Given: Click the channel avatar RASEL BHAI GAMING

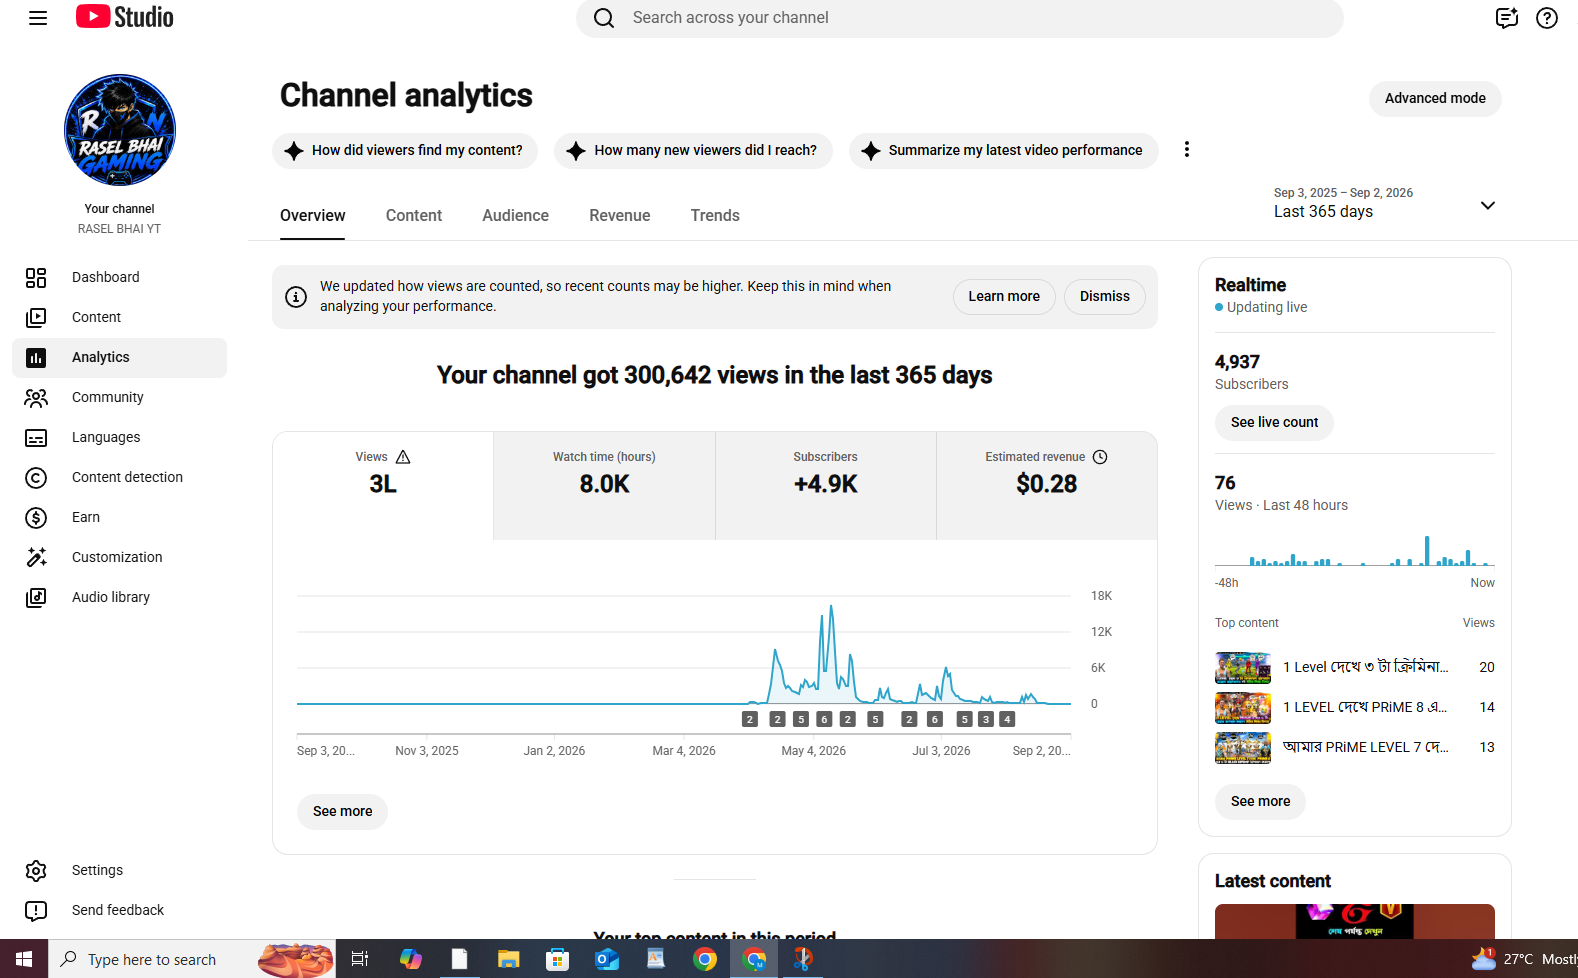Looking at the screenshot, I should click(x=120, y=130).
